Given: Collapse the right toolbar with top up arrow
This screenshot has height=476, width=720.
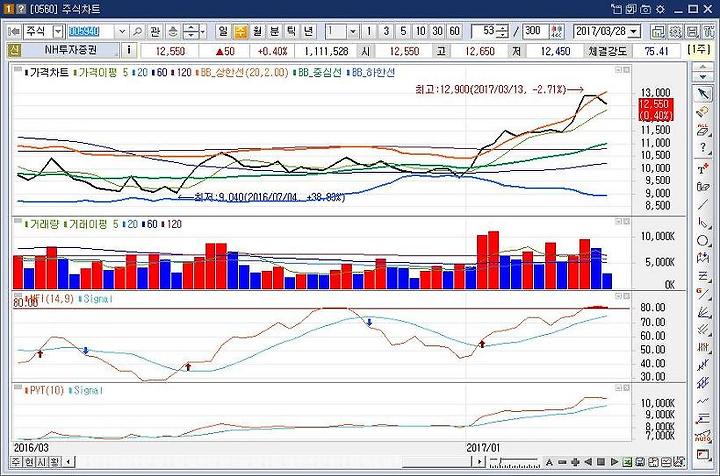Looking at the screenshot, I should coord(703,67).
